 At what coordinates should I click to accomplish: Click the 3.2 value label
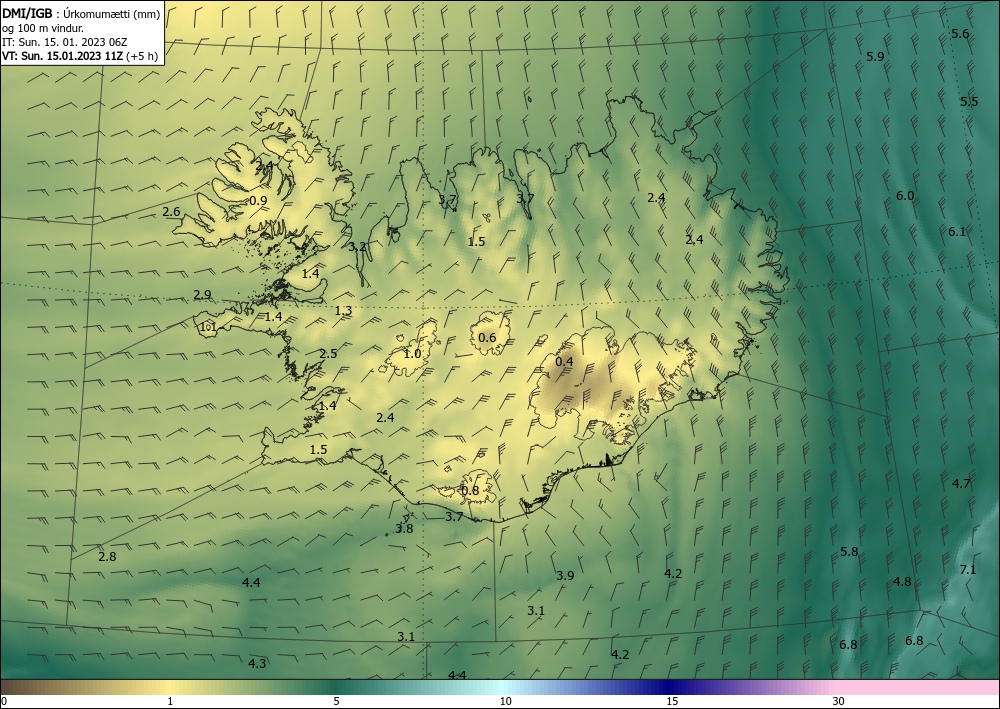coord(358,247)
